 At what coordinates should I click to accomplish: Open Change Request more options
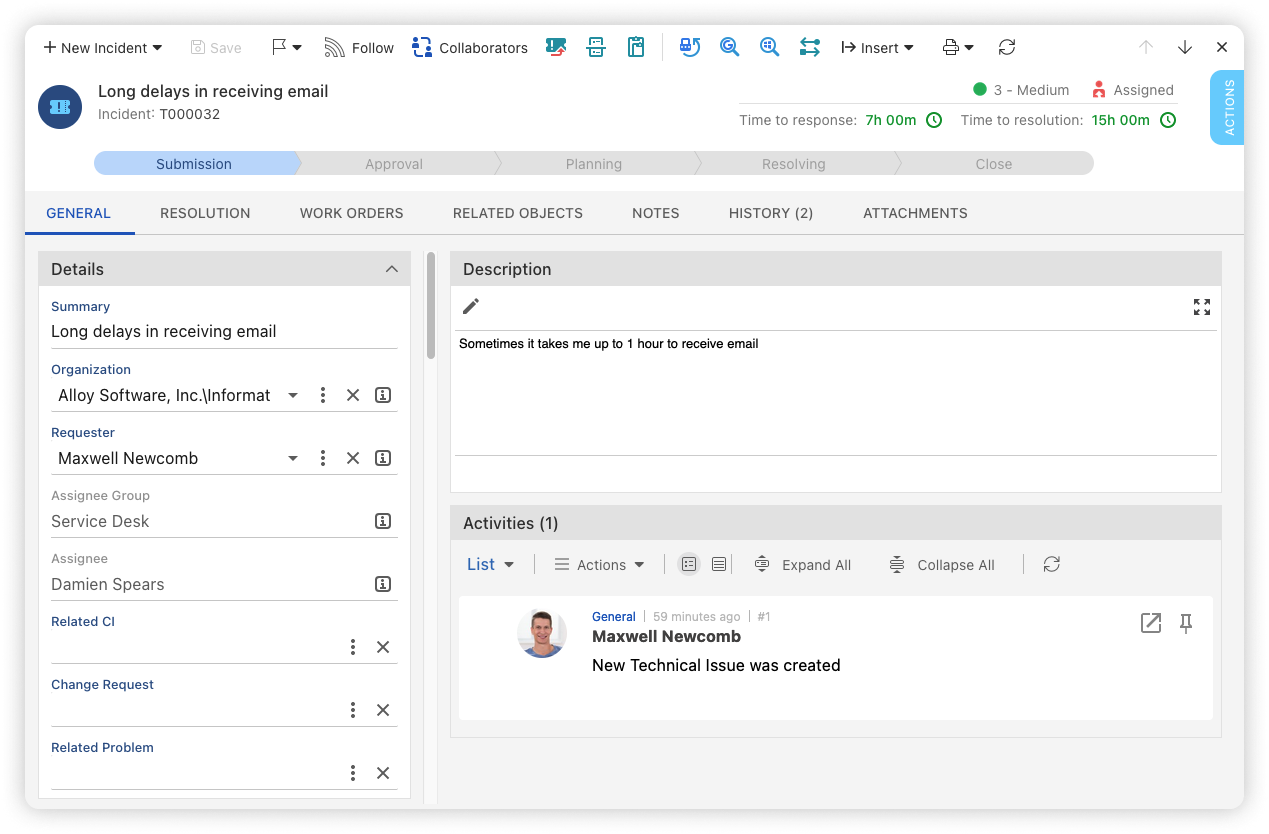tap(353, 711)
